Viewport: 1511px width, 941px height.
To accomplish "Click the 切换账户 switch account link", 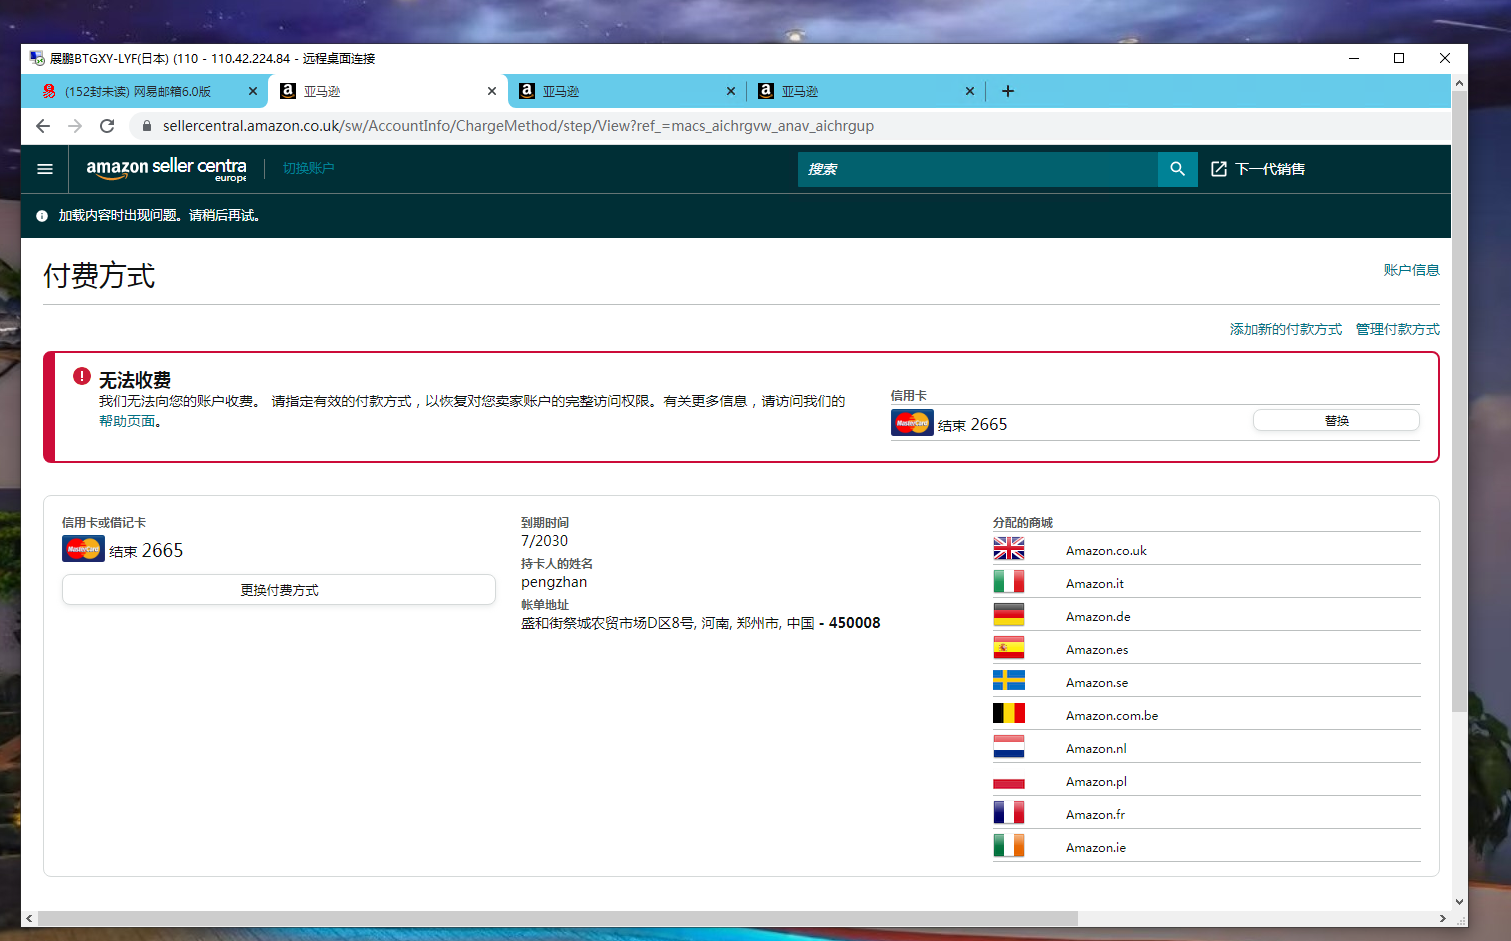I will tap(308, 168).
